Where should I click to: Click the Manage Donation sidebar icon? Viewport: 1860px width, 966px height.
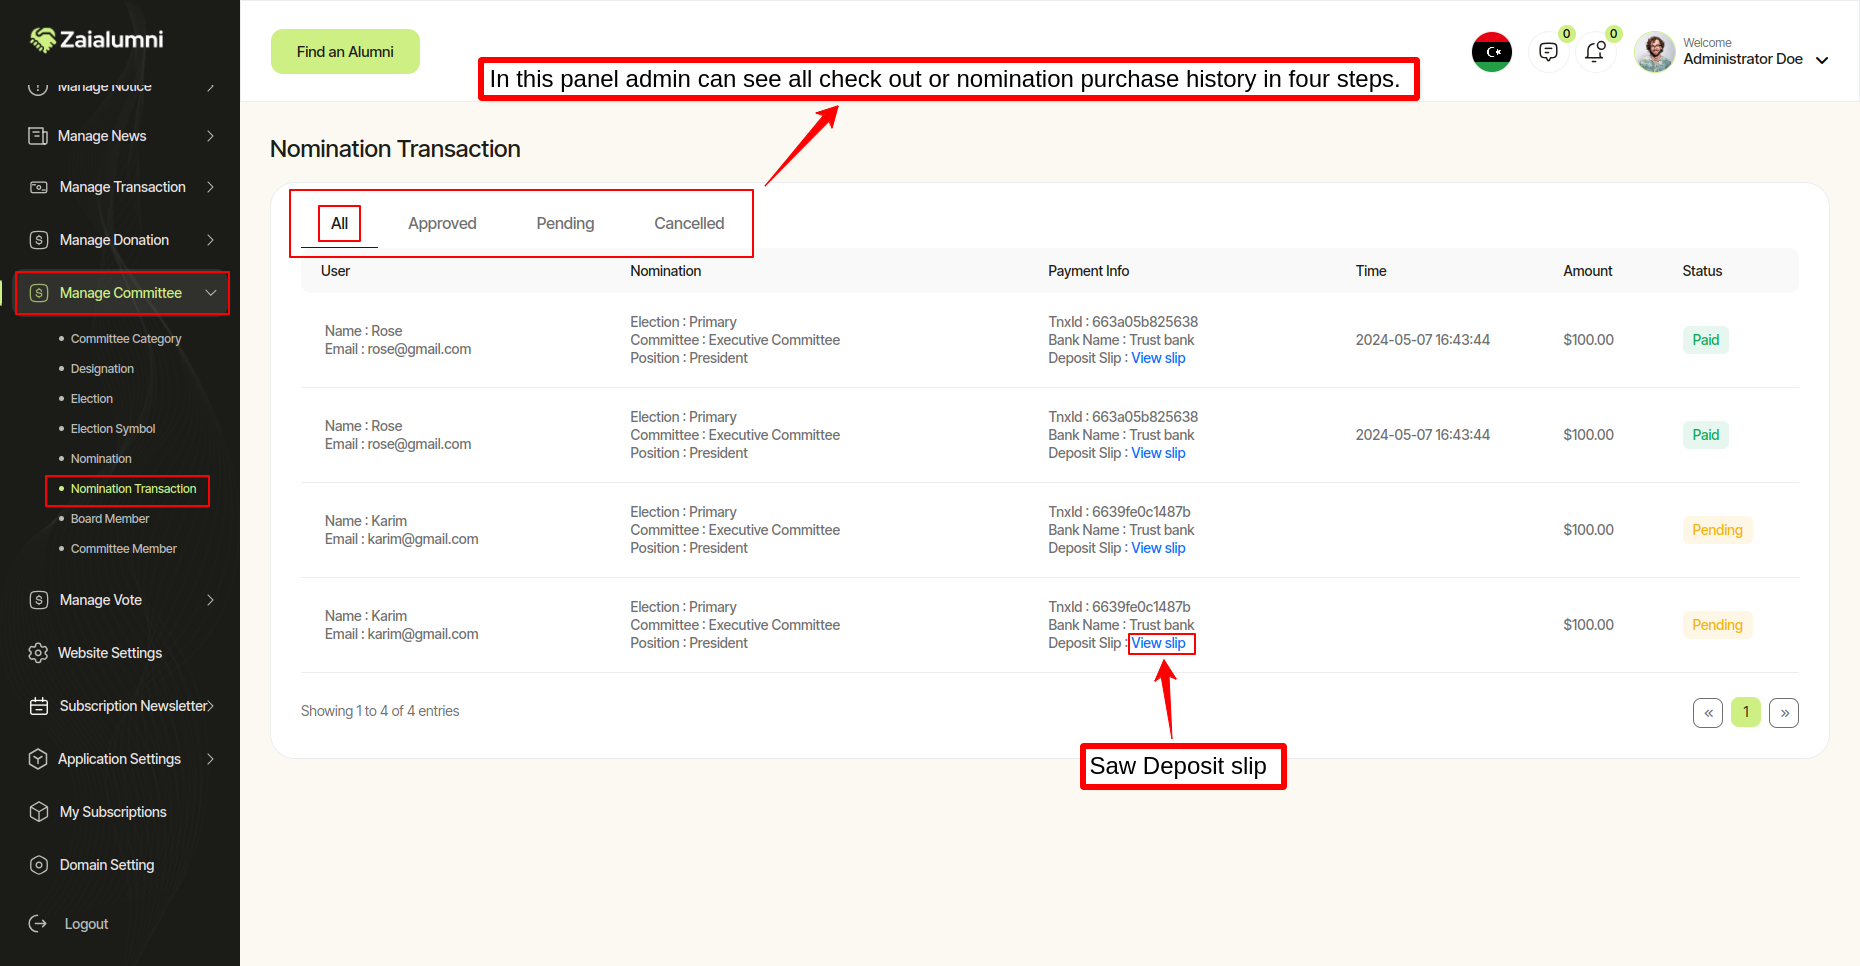coord(39,240)
